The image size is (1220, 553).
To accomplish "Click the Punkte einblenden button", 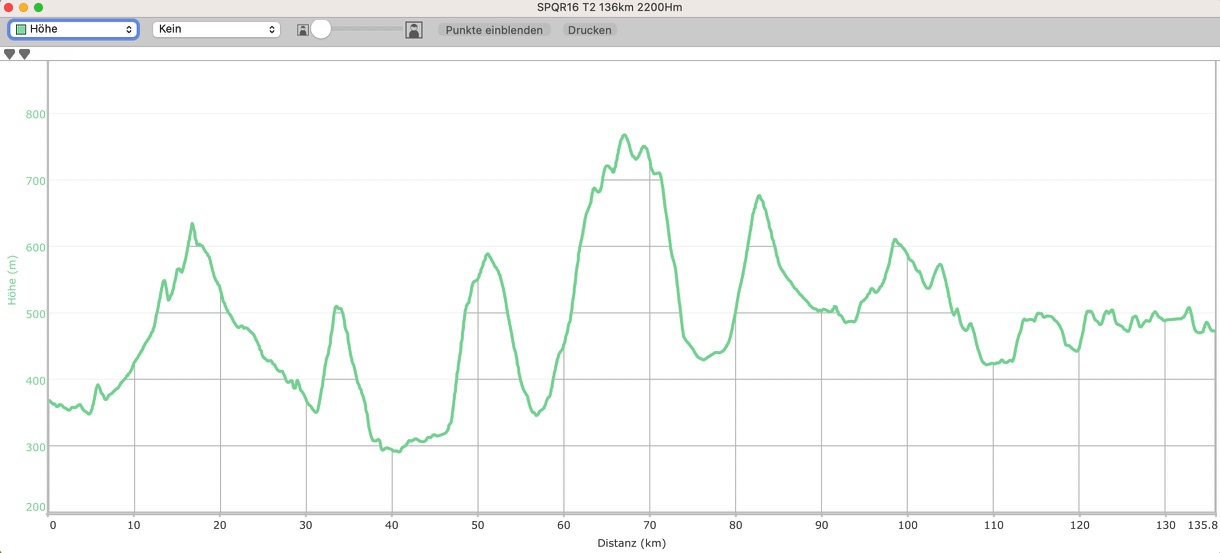I will coord(494,30).
